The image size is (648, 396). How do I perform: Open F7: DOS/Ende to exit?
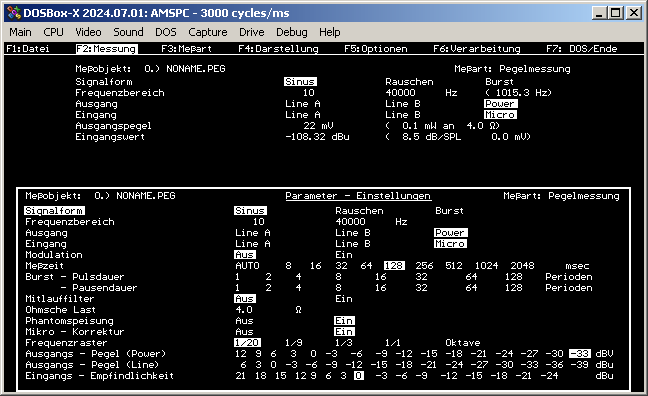pyautogui.click(x=581, y=49)
